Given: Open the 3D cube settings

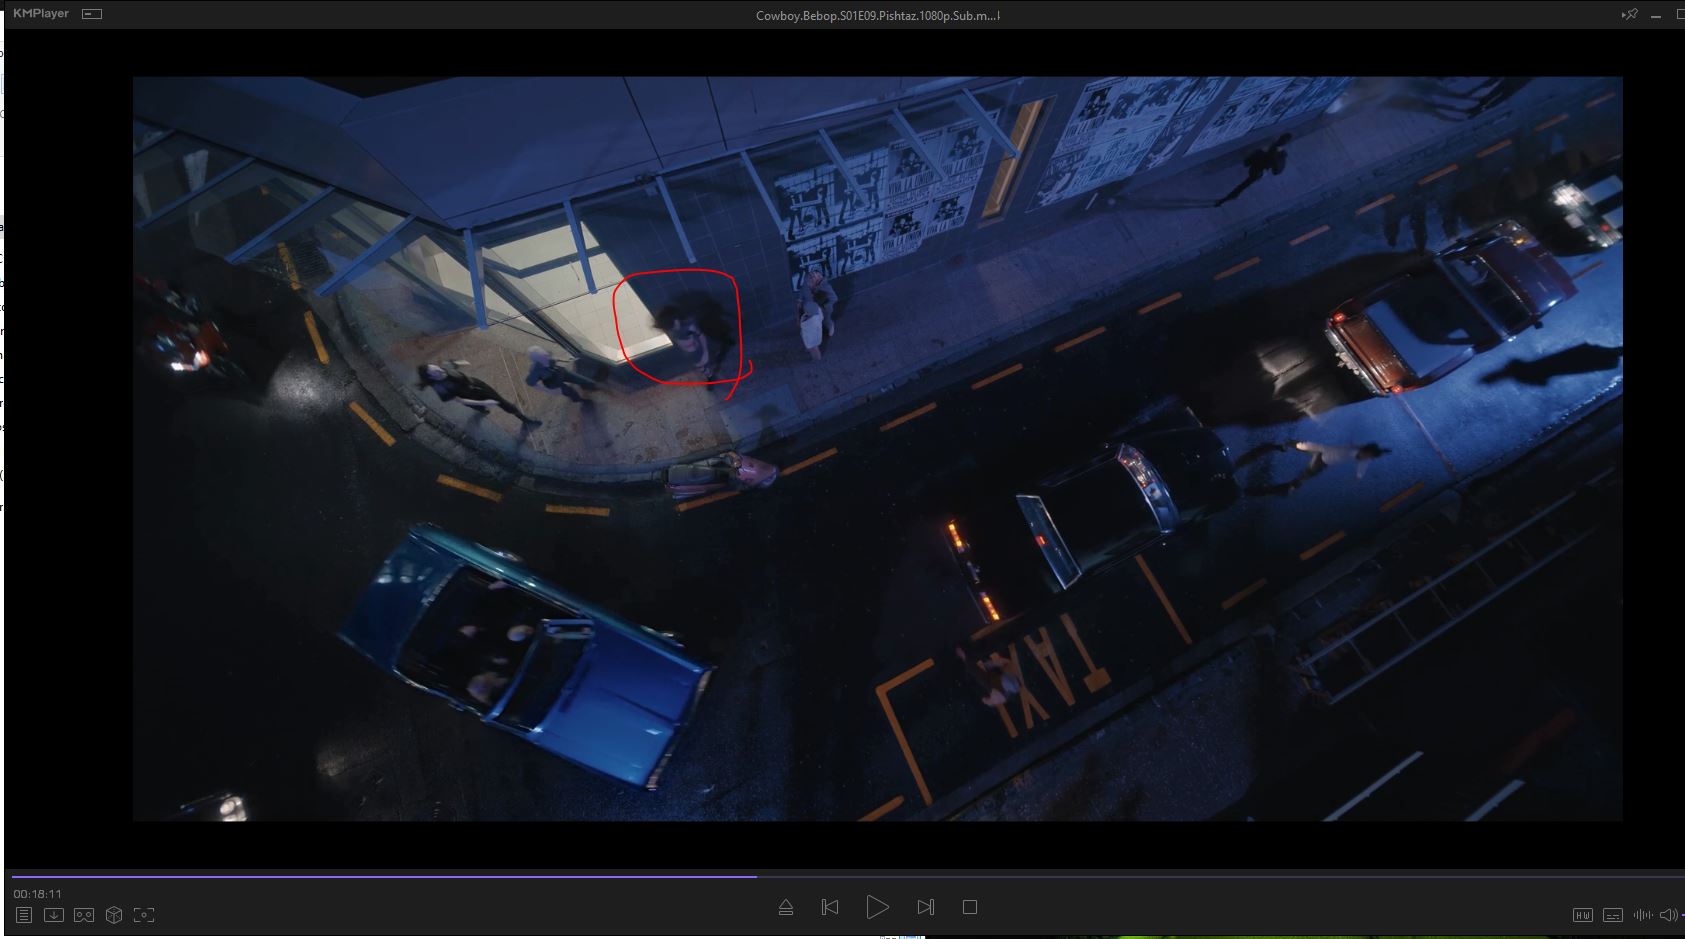Looking at the screenshot, I should click(x=114, y=915).
